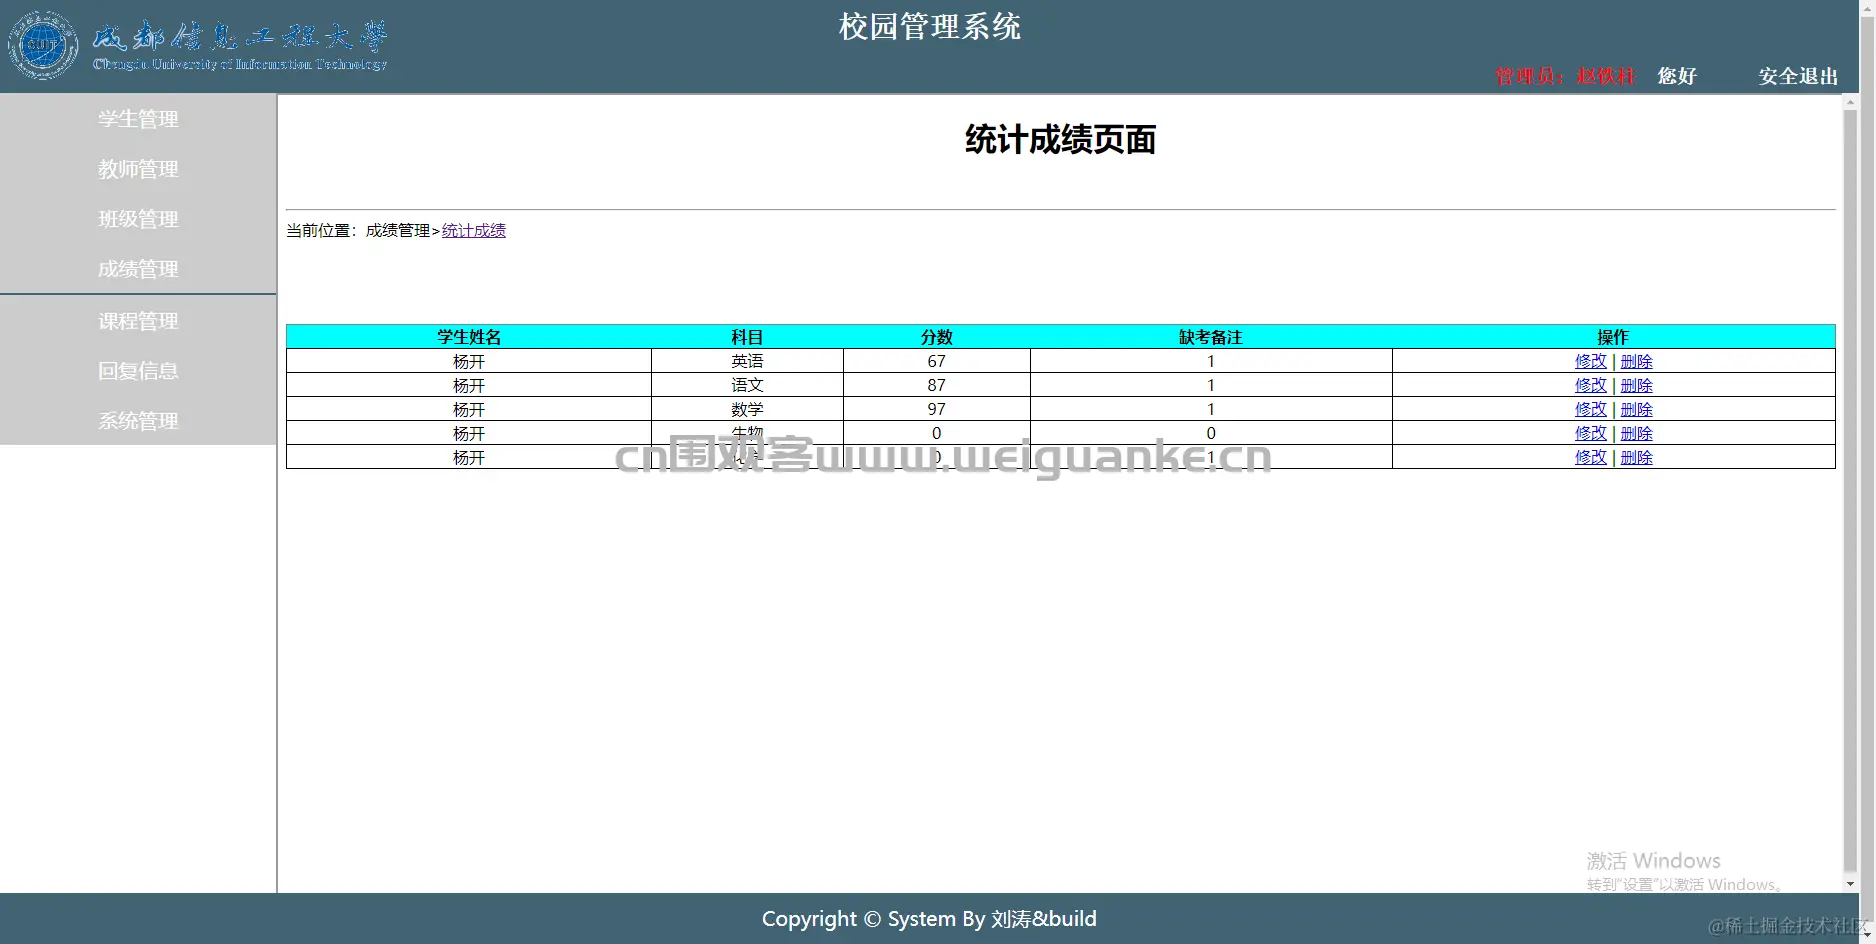Open 回复信息 in sidebar
1876x944 pixels.
tap(138, 371)
